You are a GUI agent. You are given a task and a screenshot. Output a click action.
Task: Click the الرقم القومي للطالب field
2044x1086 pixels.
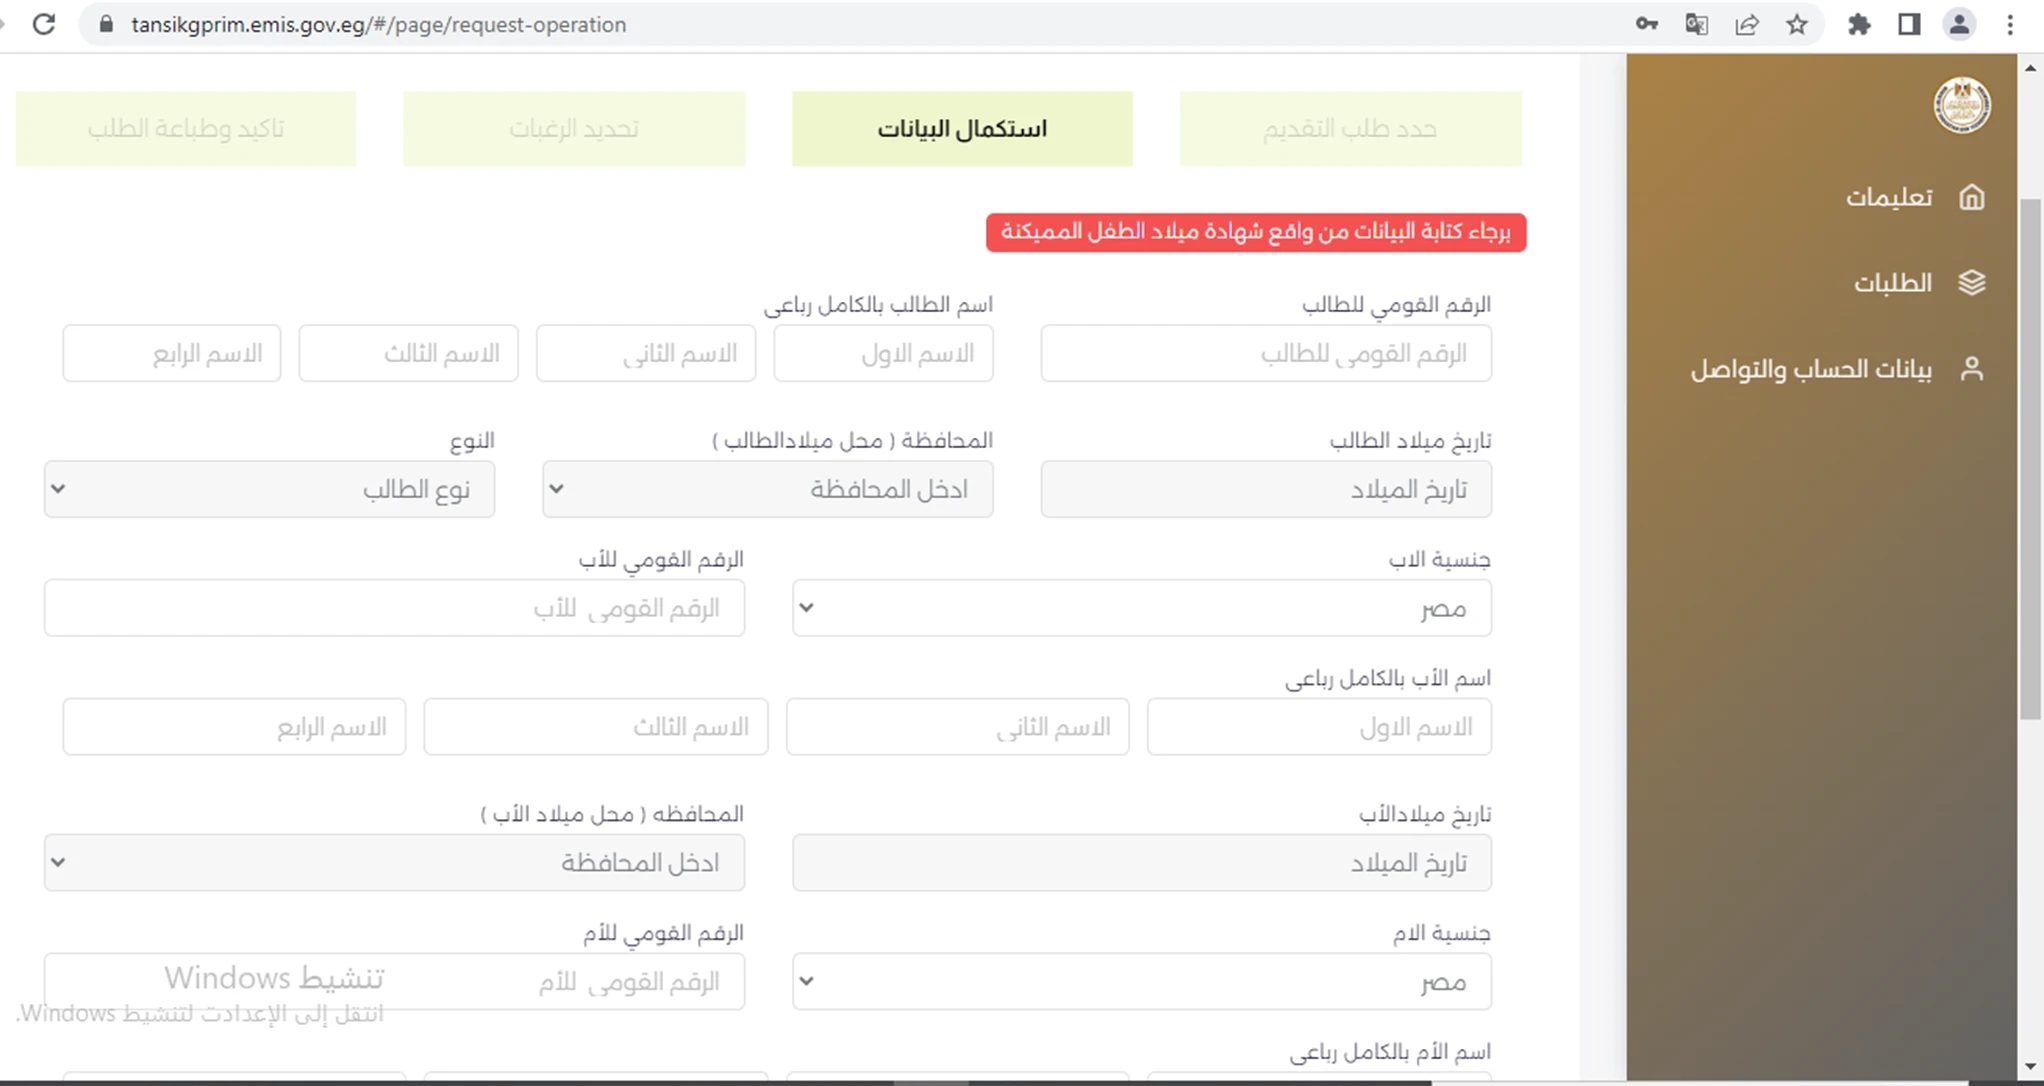(1266, 353)
